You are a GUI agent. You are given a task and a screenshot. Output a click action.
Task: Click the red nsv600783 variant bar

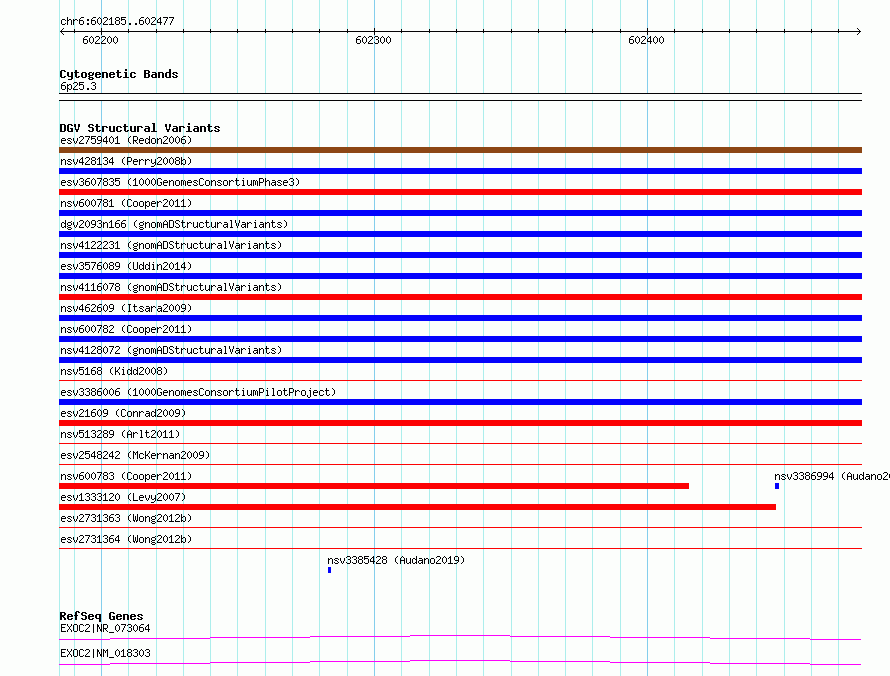(x=374, y=486)
